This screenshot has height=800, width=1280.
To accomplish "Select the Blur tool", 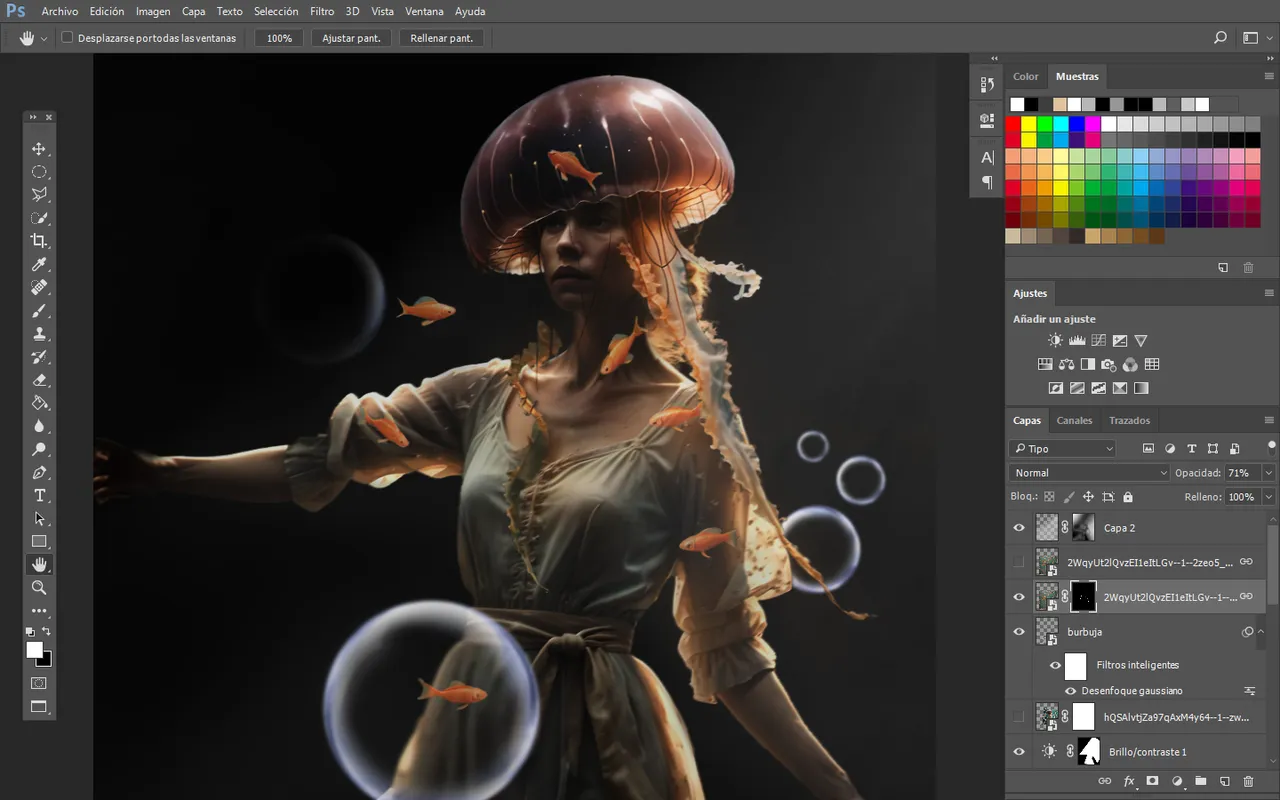I will pyautogui.click(x=39, y=426).
